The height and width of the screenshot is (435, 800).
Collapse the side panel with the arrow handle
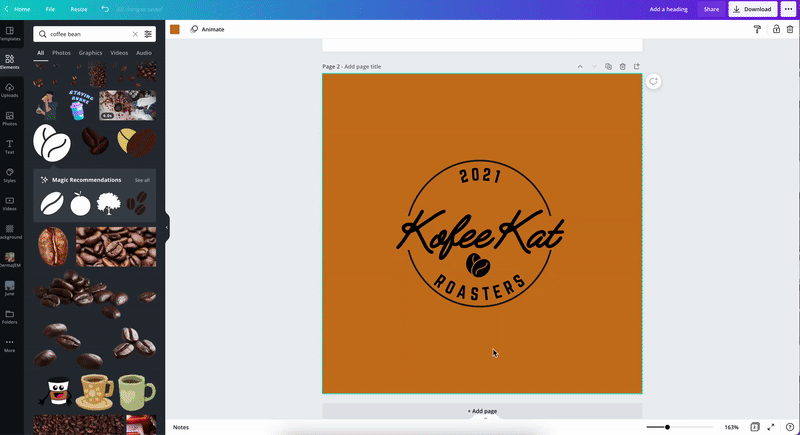pos(167,228)
